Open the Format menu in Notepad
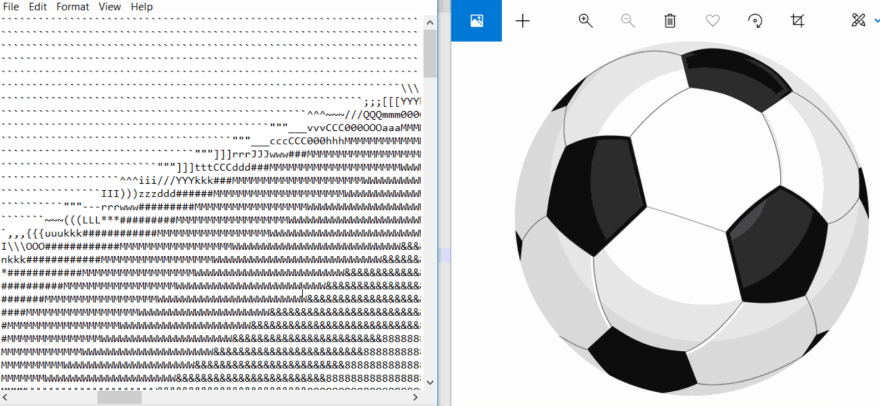880x406 pixels. coord(72,7)
